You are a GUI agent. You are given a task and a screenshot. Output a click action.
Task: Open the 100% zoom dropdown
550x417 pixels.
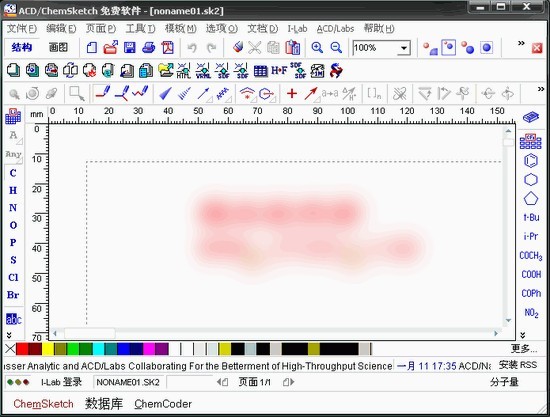(x=404, y=48)
